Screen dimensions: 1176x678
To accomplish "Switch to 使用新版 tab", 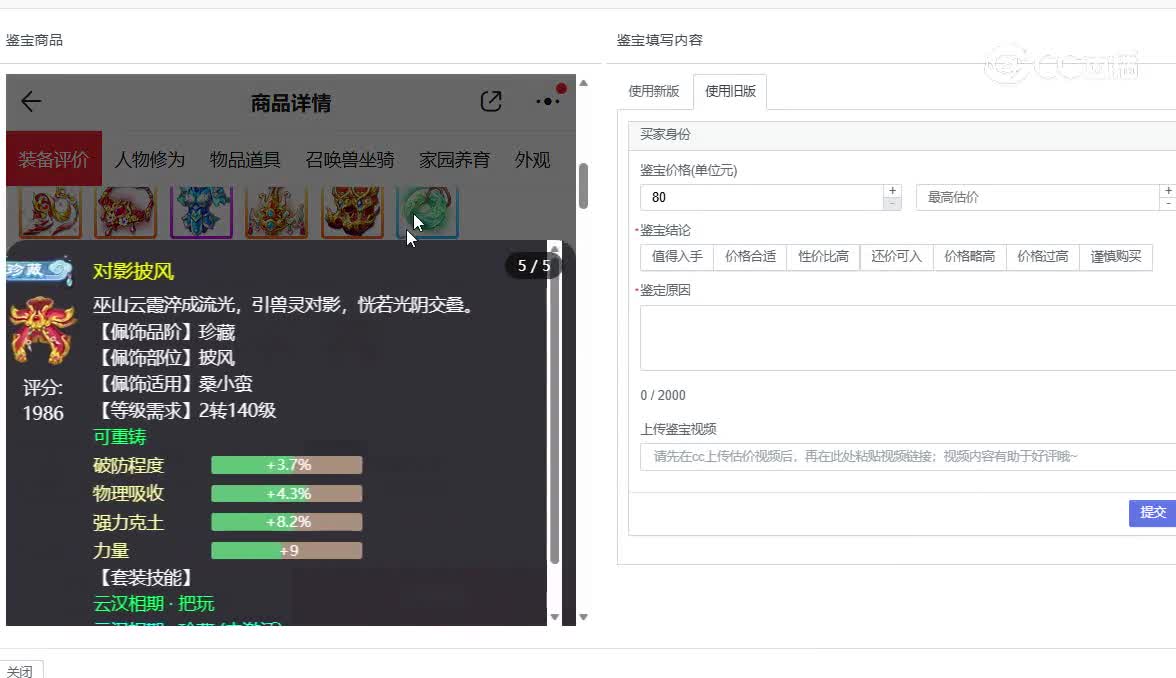I will 654,92.
